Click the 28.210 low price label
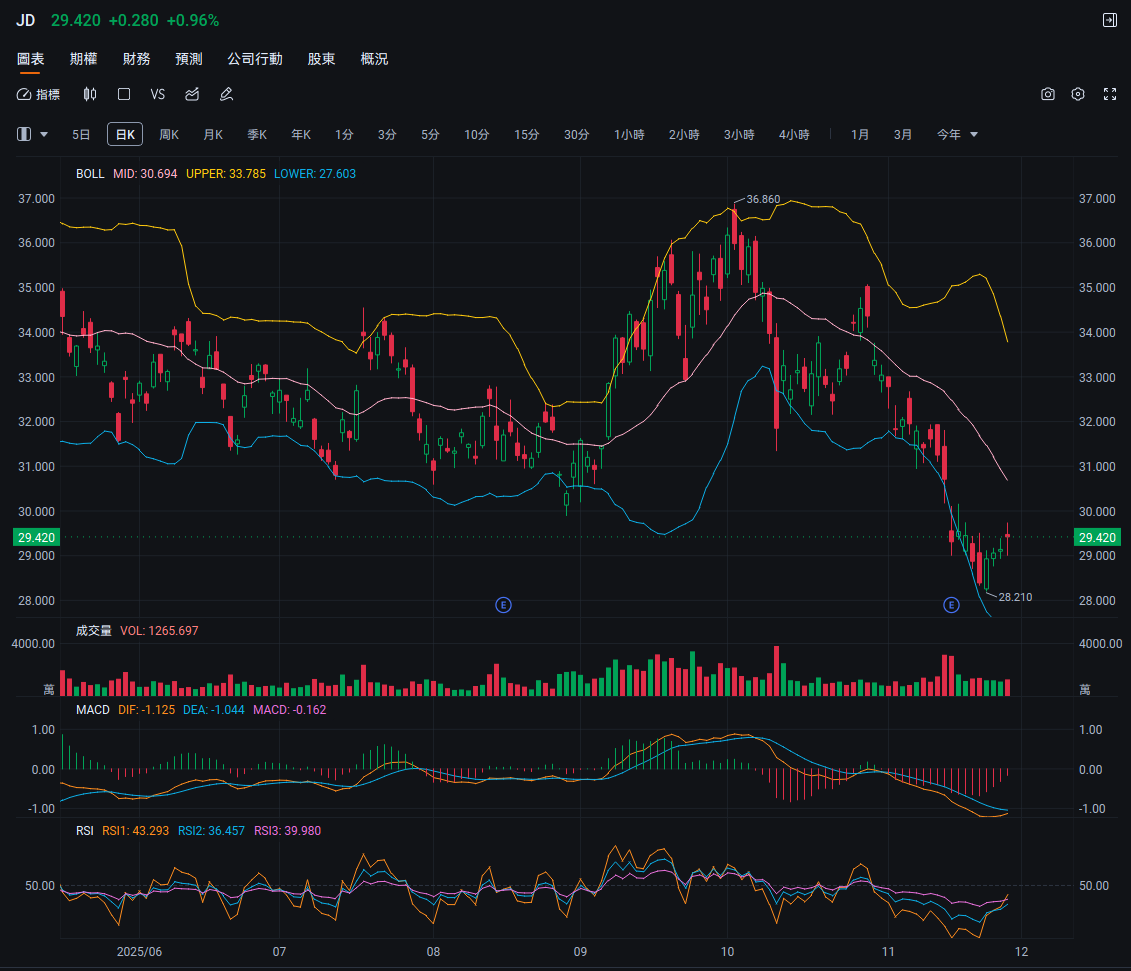 [1016, 597]
